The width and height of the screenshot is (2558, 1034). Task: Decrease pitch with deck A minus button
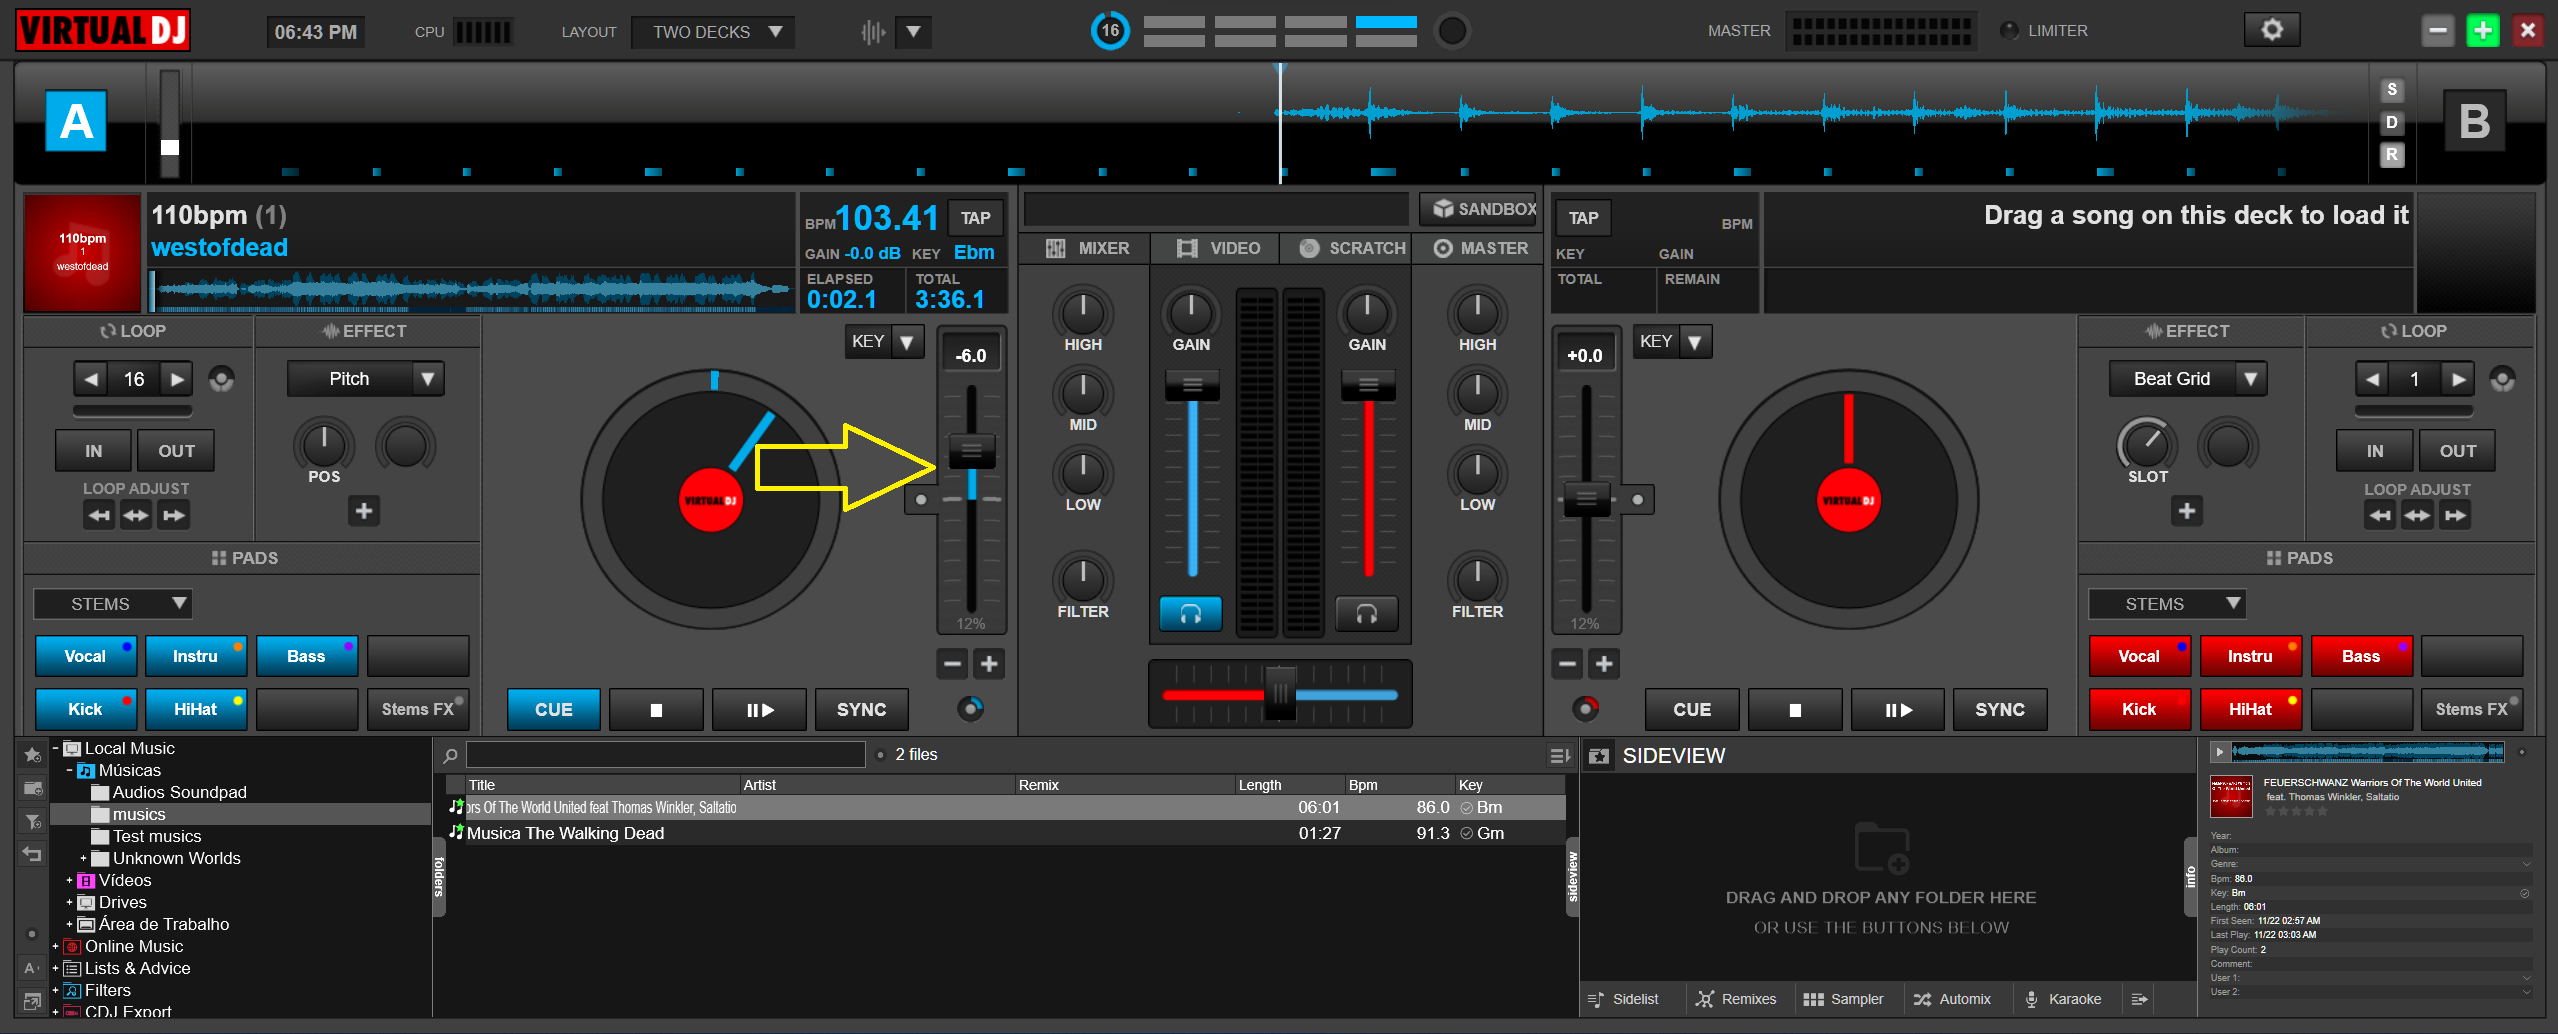952,663
